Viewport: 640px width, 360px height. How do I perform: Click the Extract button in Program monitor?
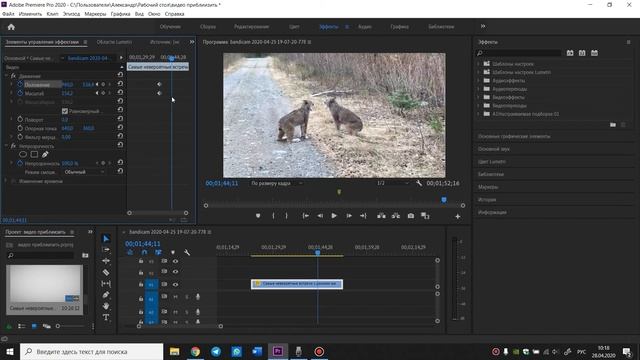click(x=396, y=216)
